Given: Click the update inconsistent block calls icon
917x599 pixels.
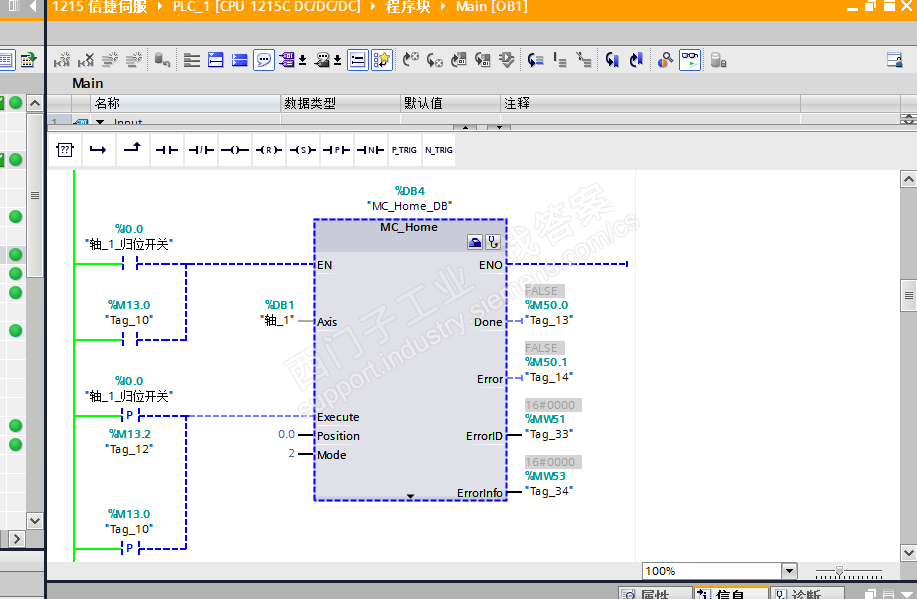Looking at the screenshot, I should 506,60.
